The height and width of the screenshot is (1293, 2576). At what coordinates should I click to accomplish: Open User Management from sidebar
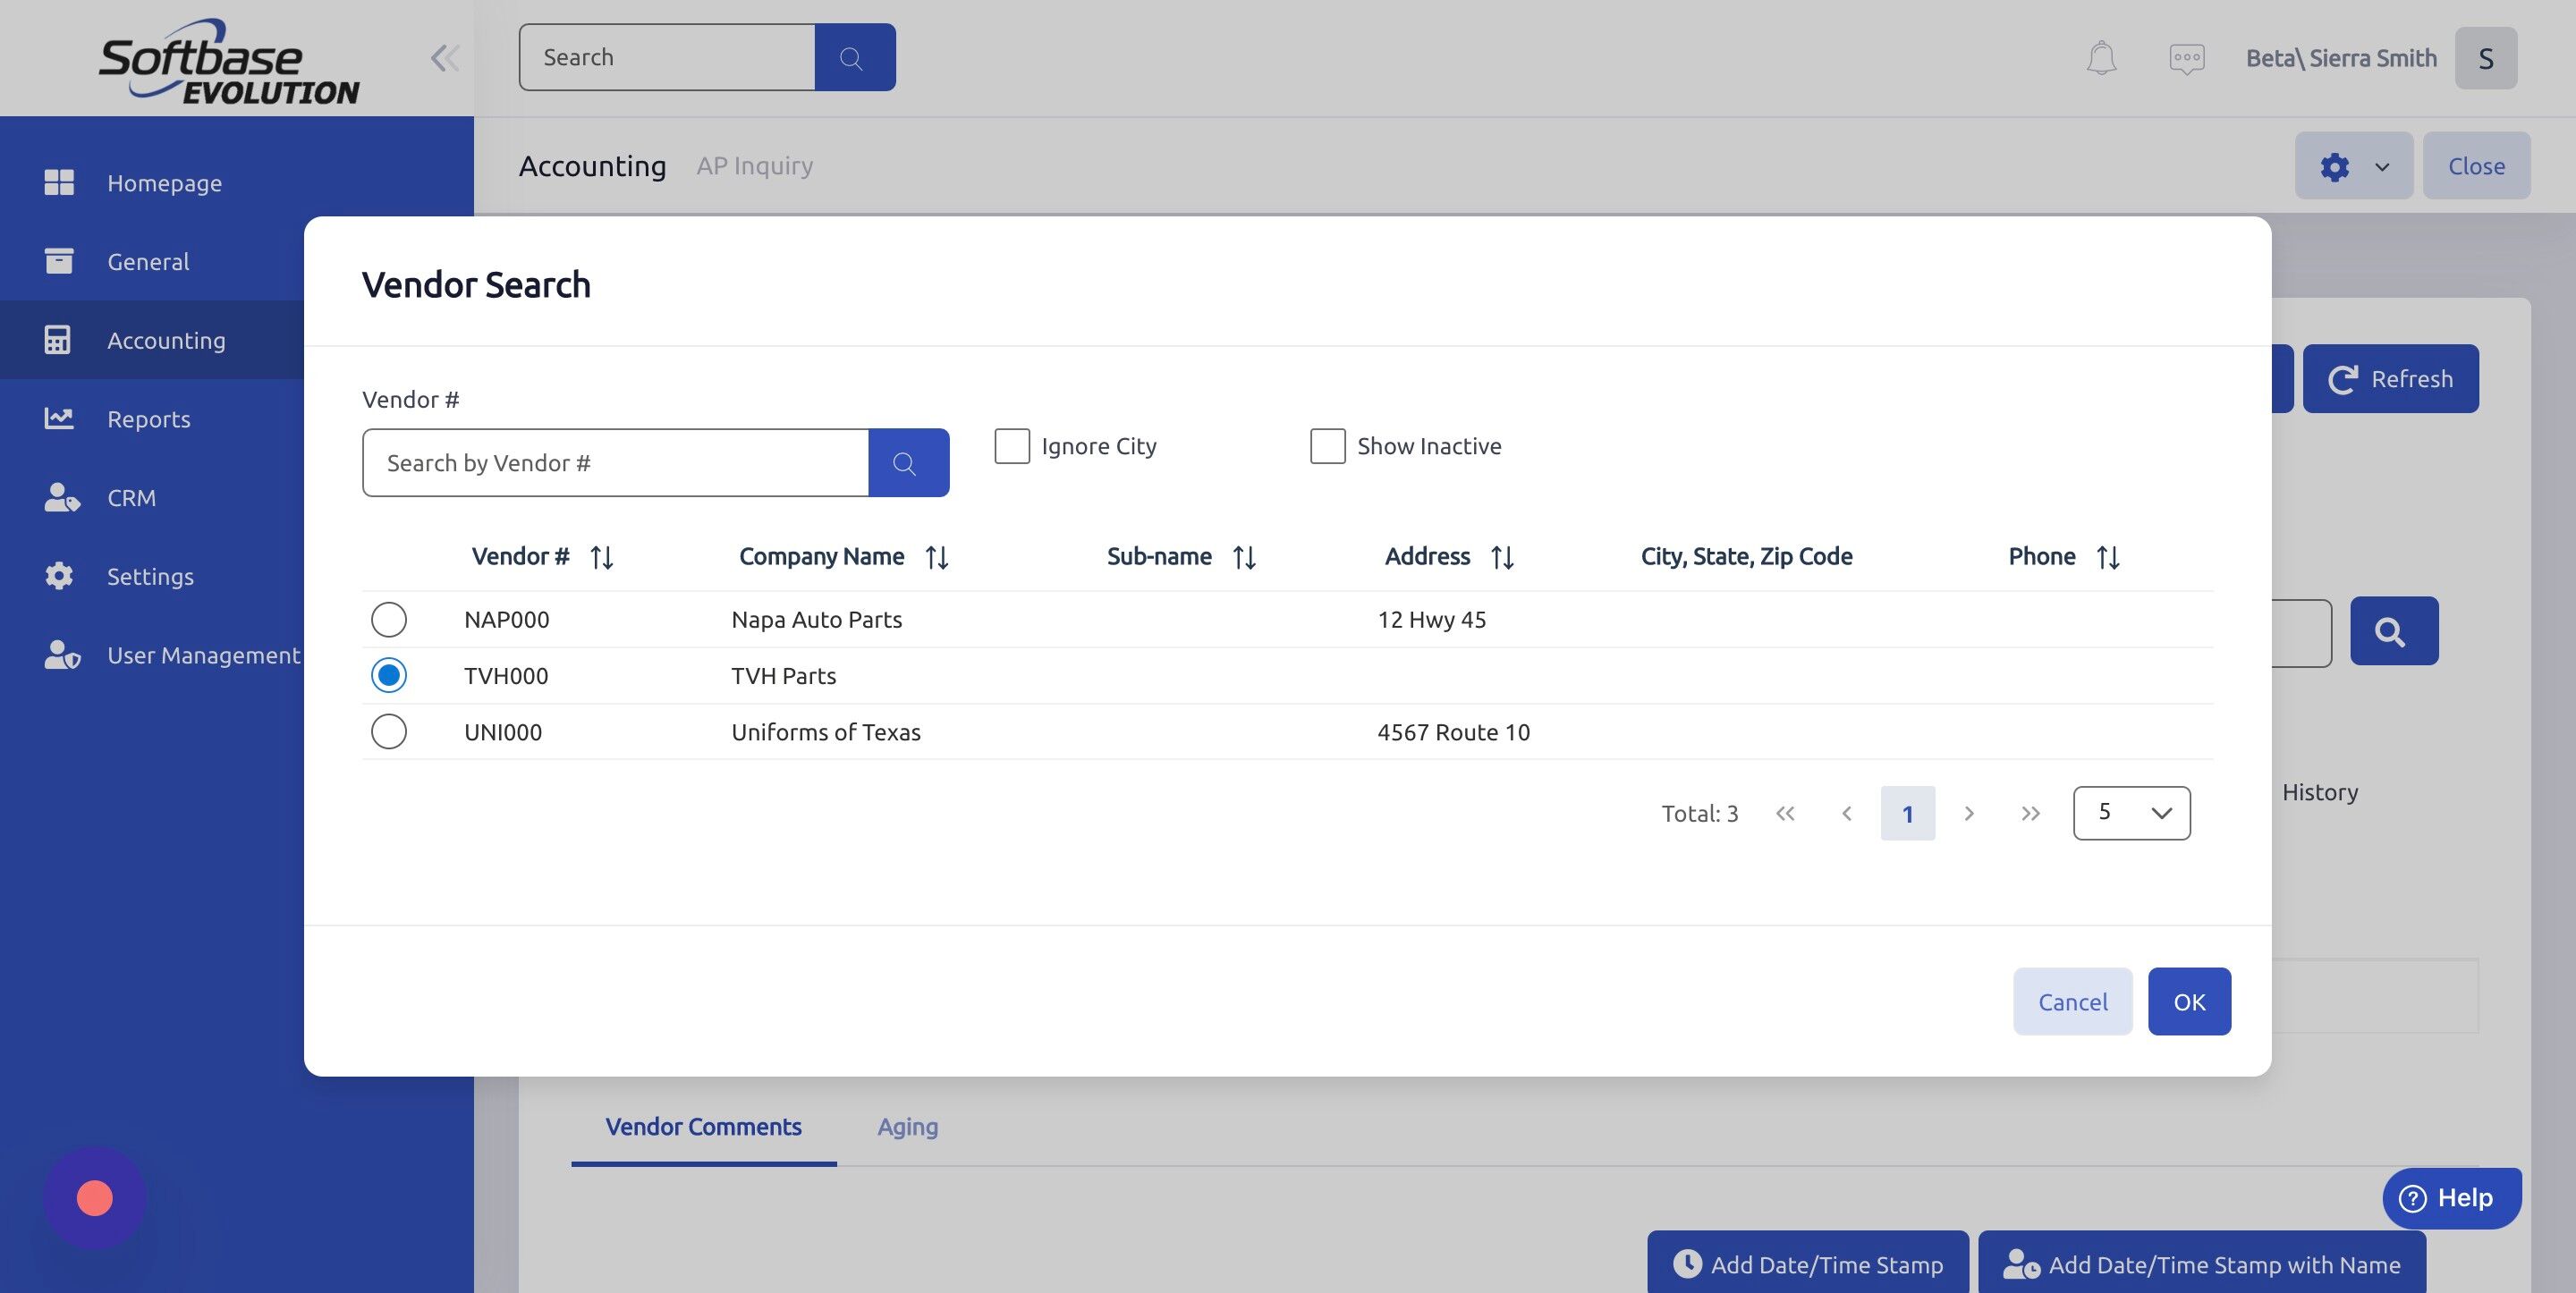pyautogui.click(x=62, y=655)
